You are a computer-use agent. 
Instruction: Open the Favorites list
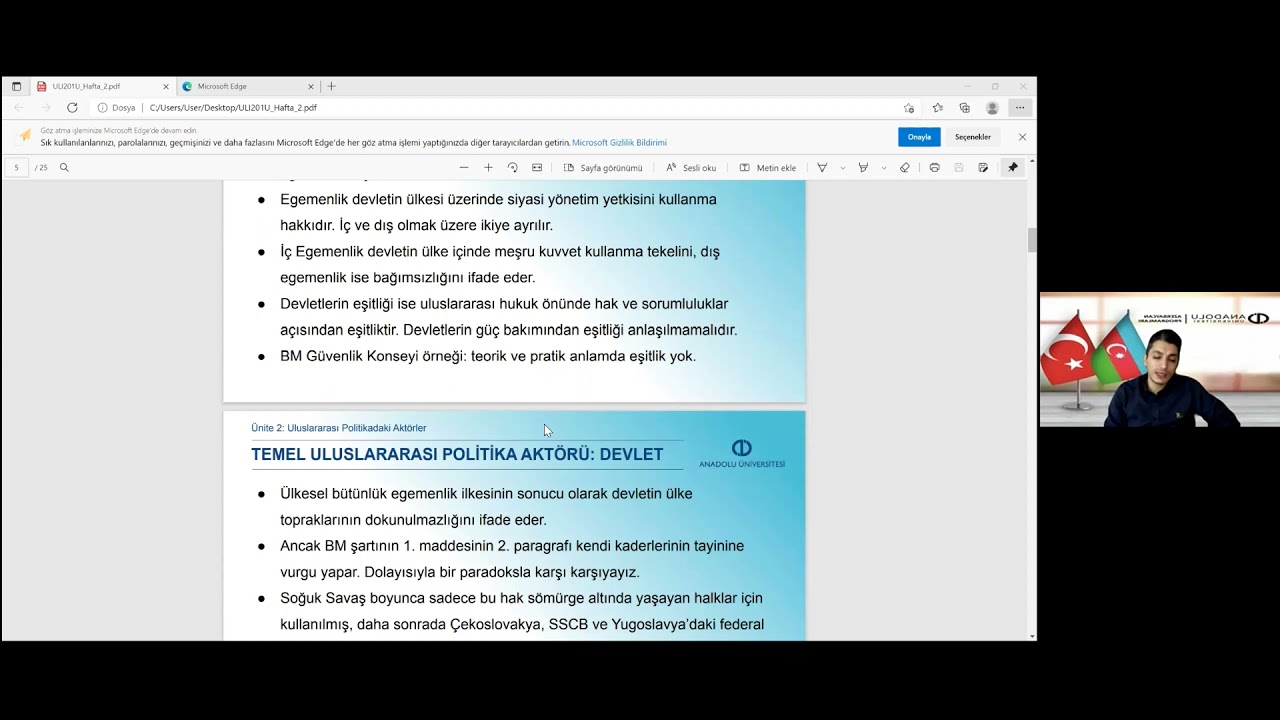[x=937, y=108]
